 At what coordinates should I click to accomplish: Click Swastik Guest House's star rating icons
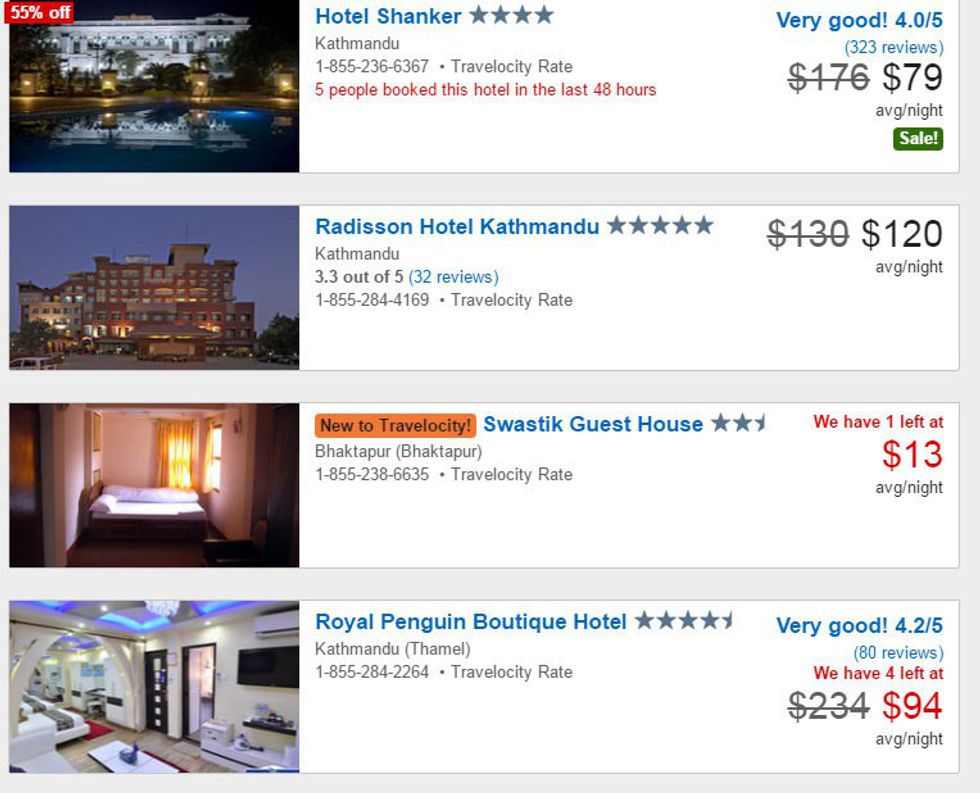(738, 424)
